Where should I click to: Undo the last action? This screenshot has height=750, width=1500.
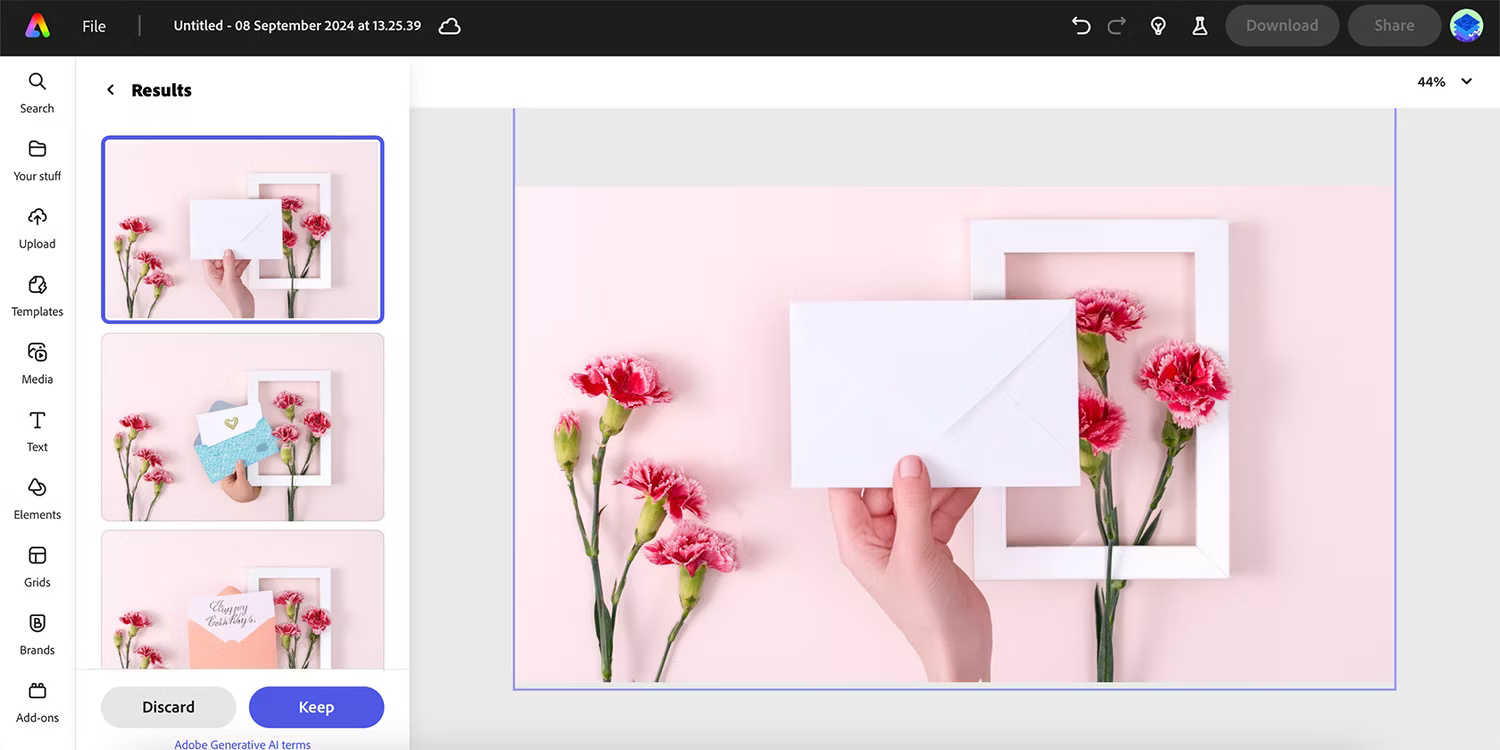1080,26
